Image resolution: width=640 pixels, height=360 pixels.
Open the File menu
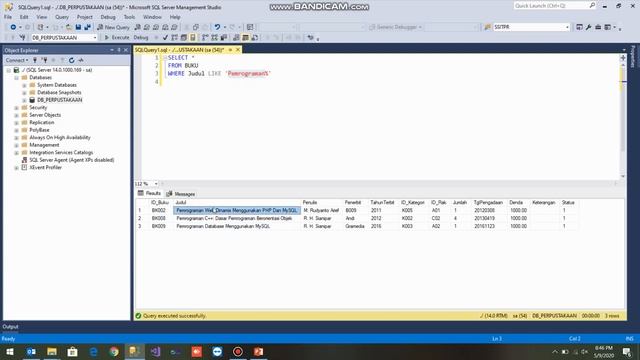coord(8,17)
